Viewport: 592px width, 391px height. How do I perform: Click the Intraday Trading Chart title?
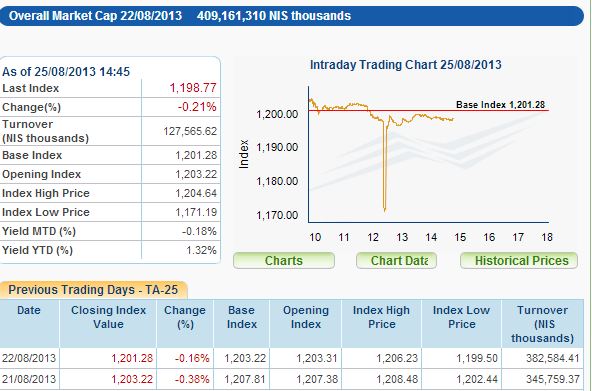tap(405, 65)
